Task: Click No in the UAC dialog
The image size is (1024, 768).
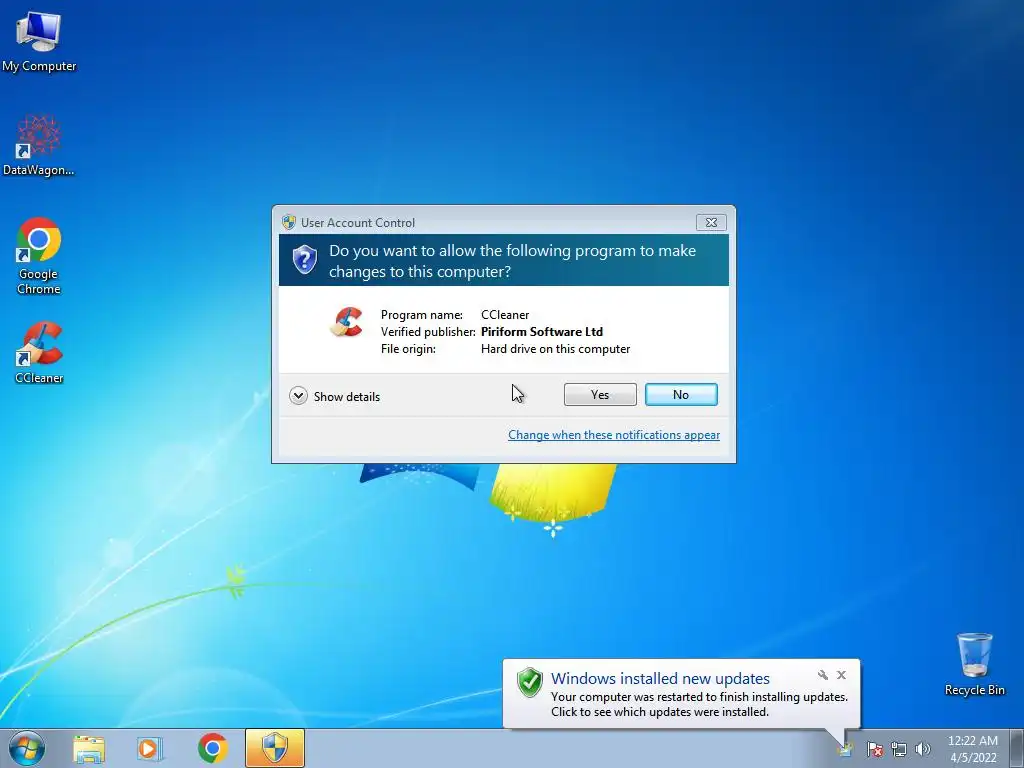Action: point(681,394)
